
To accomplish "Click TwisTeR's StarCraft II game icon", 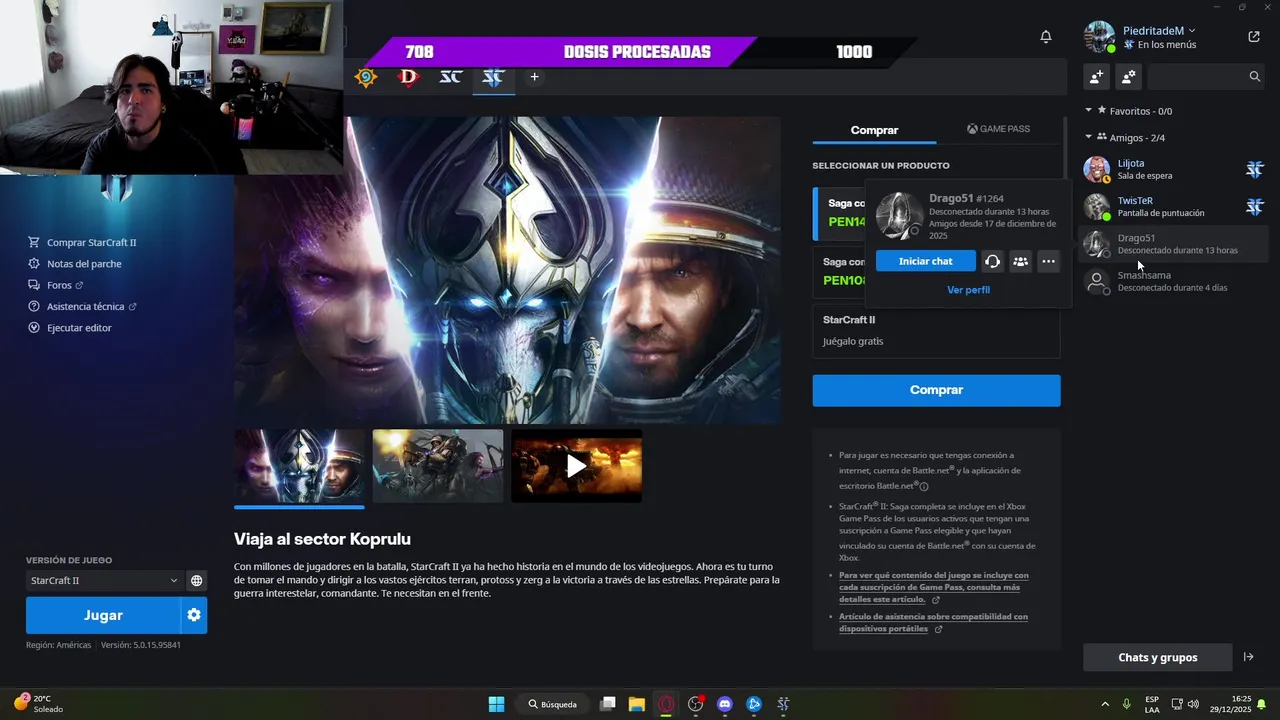I will point(1255,207).
